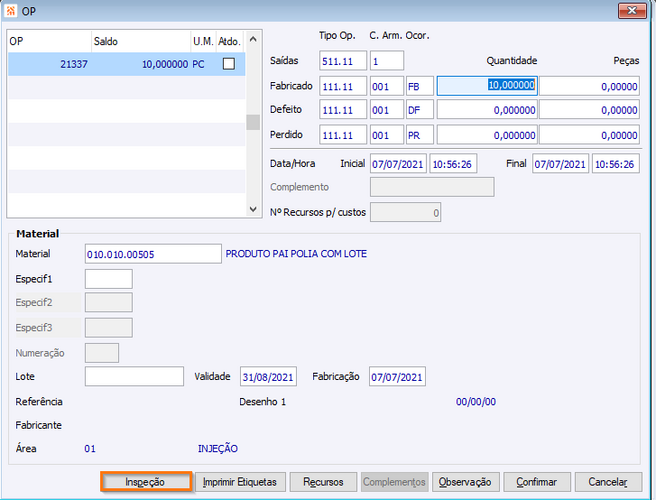Click the Fabricado C. Arm. field 001
The height and width of the screenshot is (500, 656).
point(387,86)
